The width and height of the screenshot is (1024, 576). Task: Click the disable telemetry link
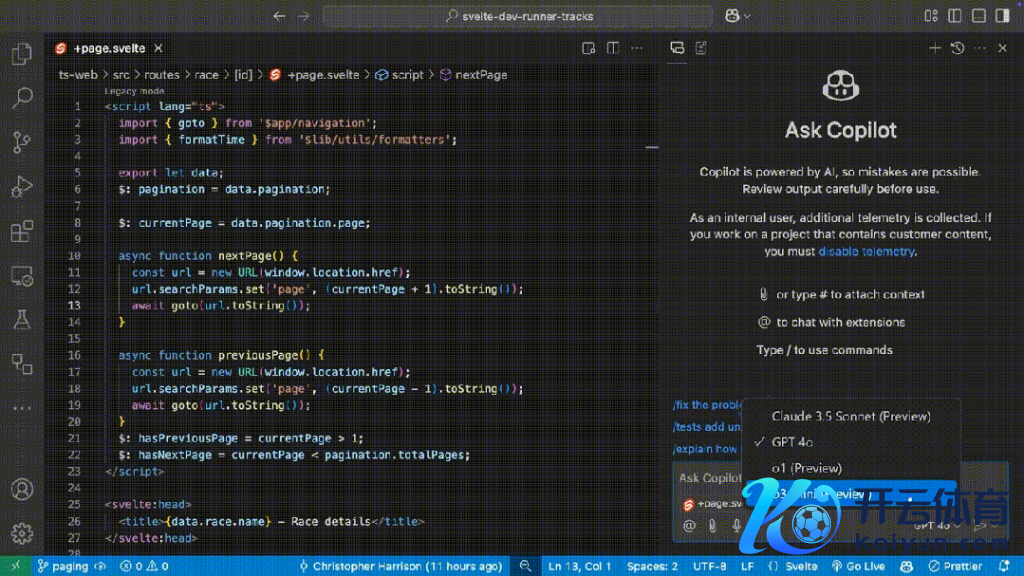click(866, 251)
